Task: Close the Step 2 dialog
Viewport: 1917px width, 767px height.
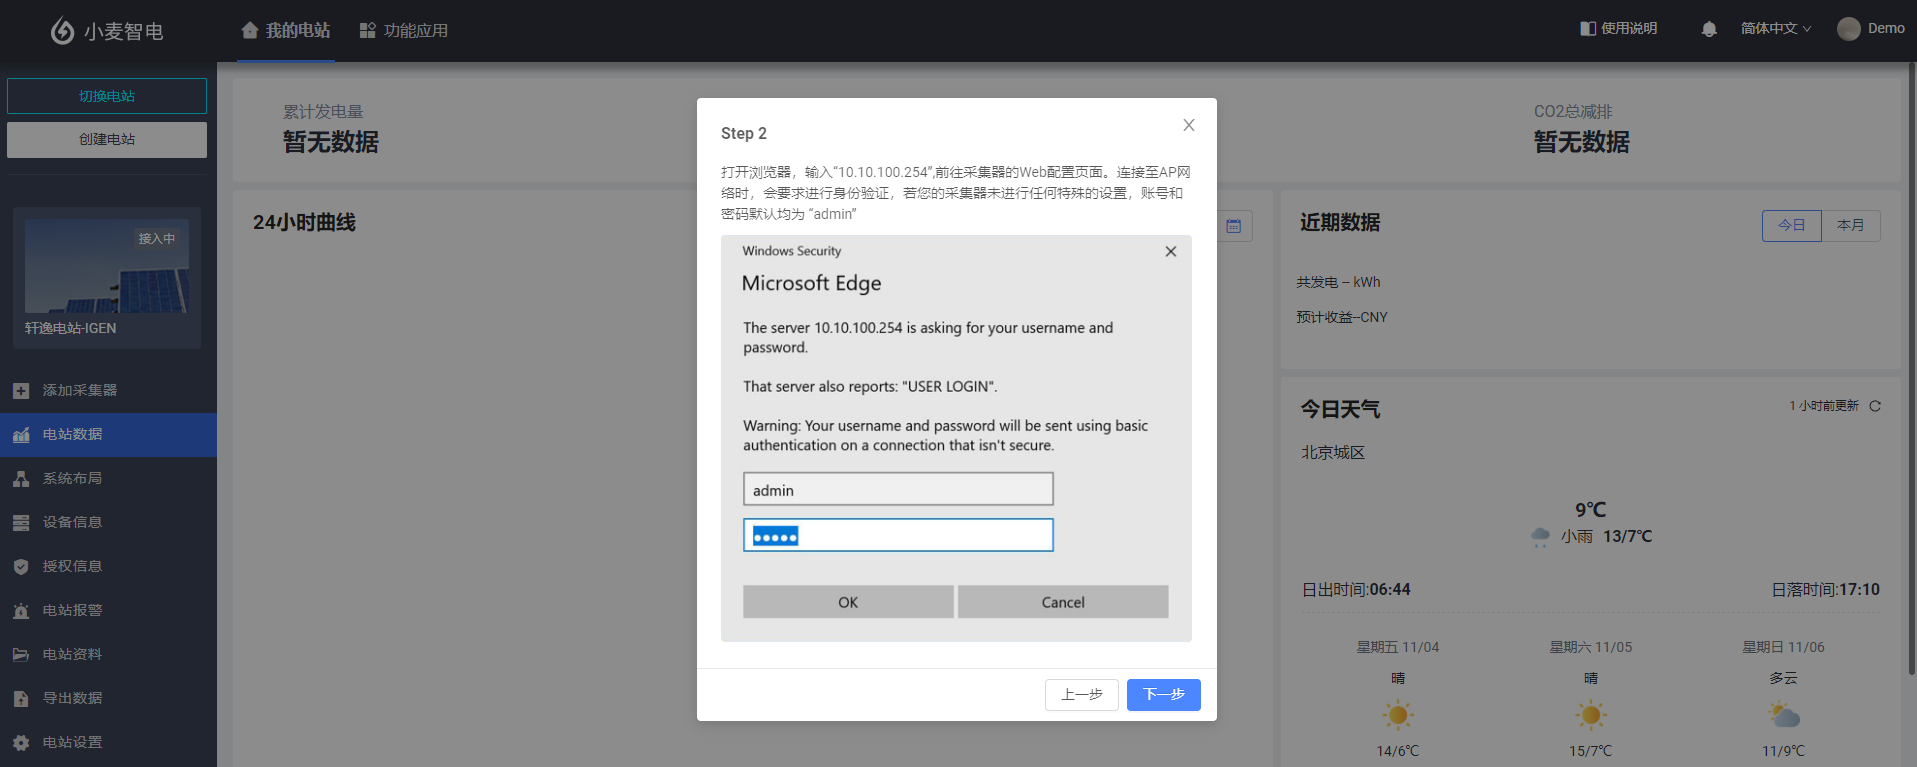Action: pyautogui.click(x=1188, y=125)
